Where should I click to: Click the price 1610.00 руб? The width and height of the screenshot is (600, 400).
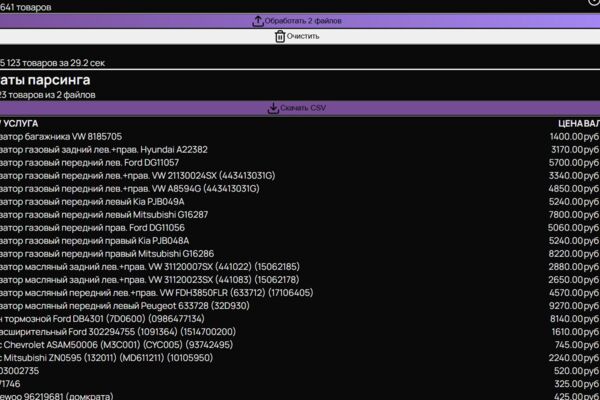(x=575, y=332)
